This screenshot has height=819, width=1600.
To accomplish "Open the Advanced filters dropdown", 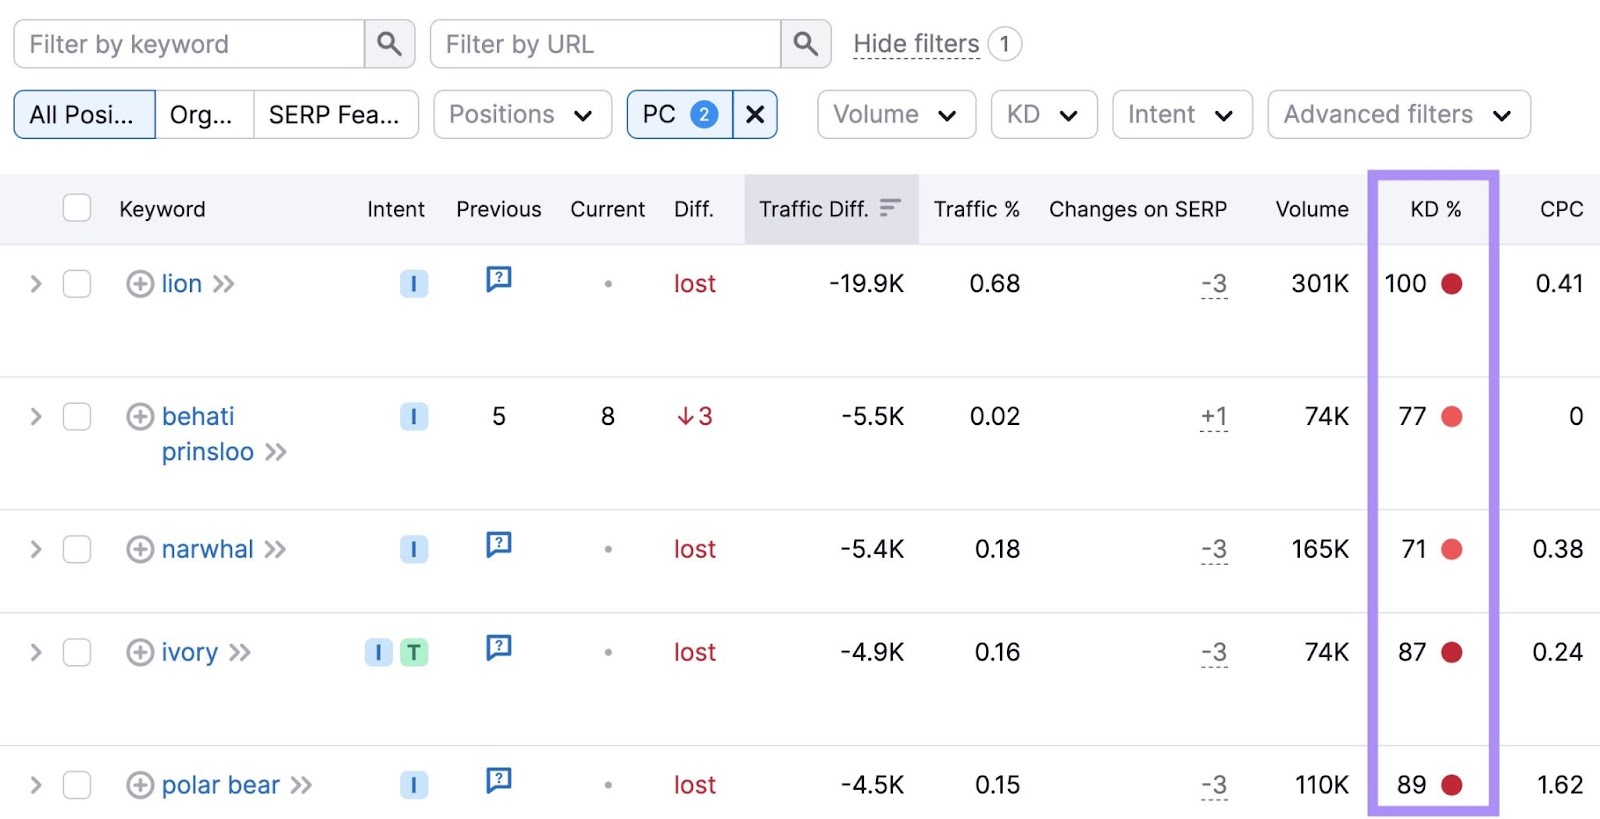I will click(x=1399, y=114).
